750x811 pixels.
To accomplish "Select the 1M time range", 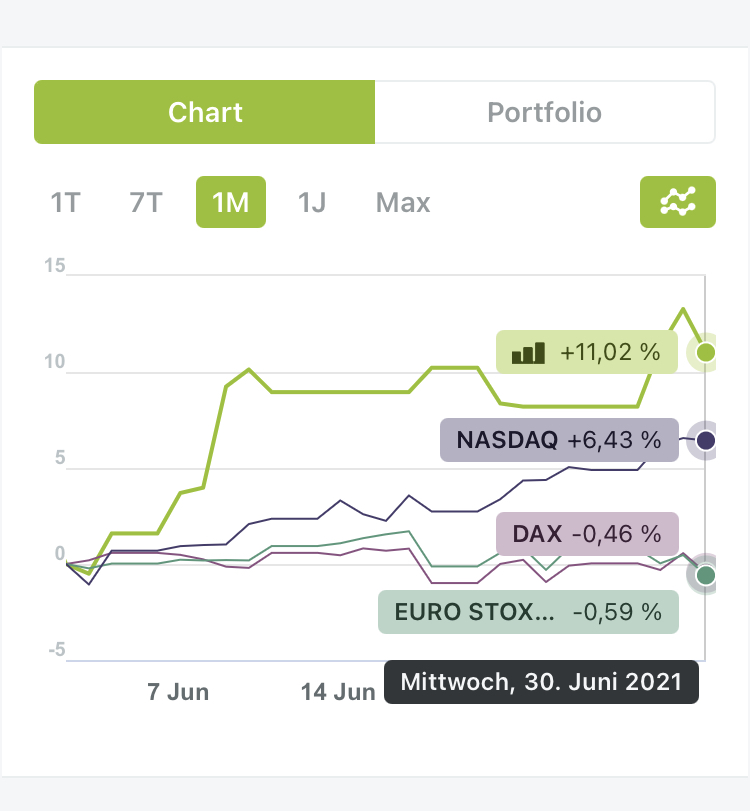I will pos(230,203).
